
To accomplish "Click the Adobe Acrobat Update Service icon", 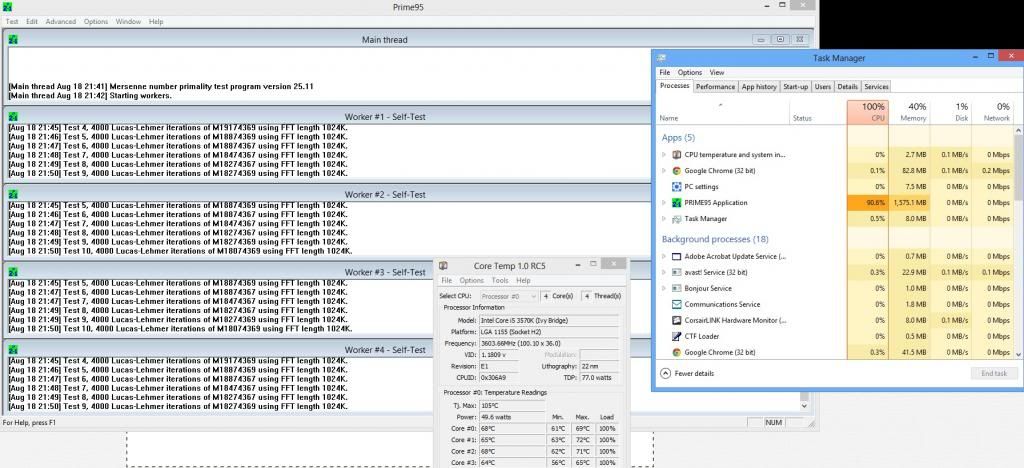I will coord(677,257).
